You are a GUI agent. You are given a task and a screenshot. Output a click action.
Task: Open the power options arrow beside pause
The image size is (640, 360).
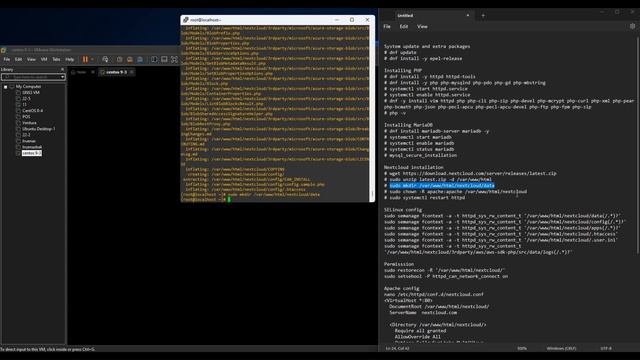92,60
